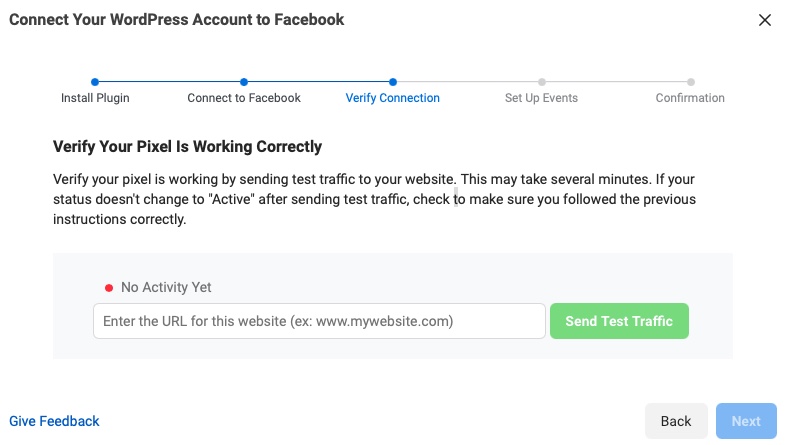Click the Next button
Image resolution: width=789 pixels, height=445 pixels.
[x=746, y=421]
